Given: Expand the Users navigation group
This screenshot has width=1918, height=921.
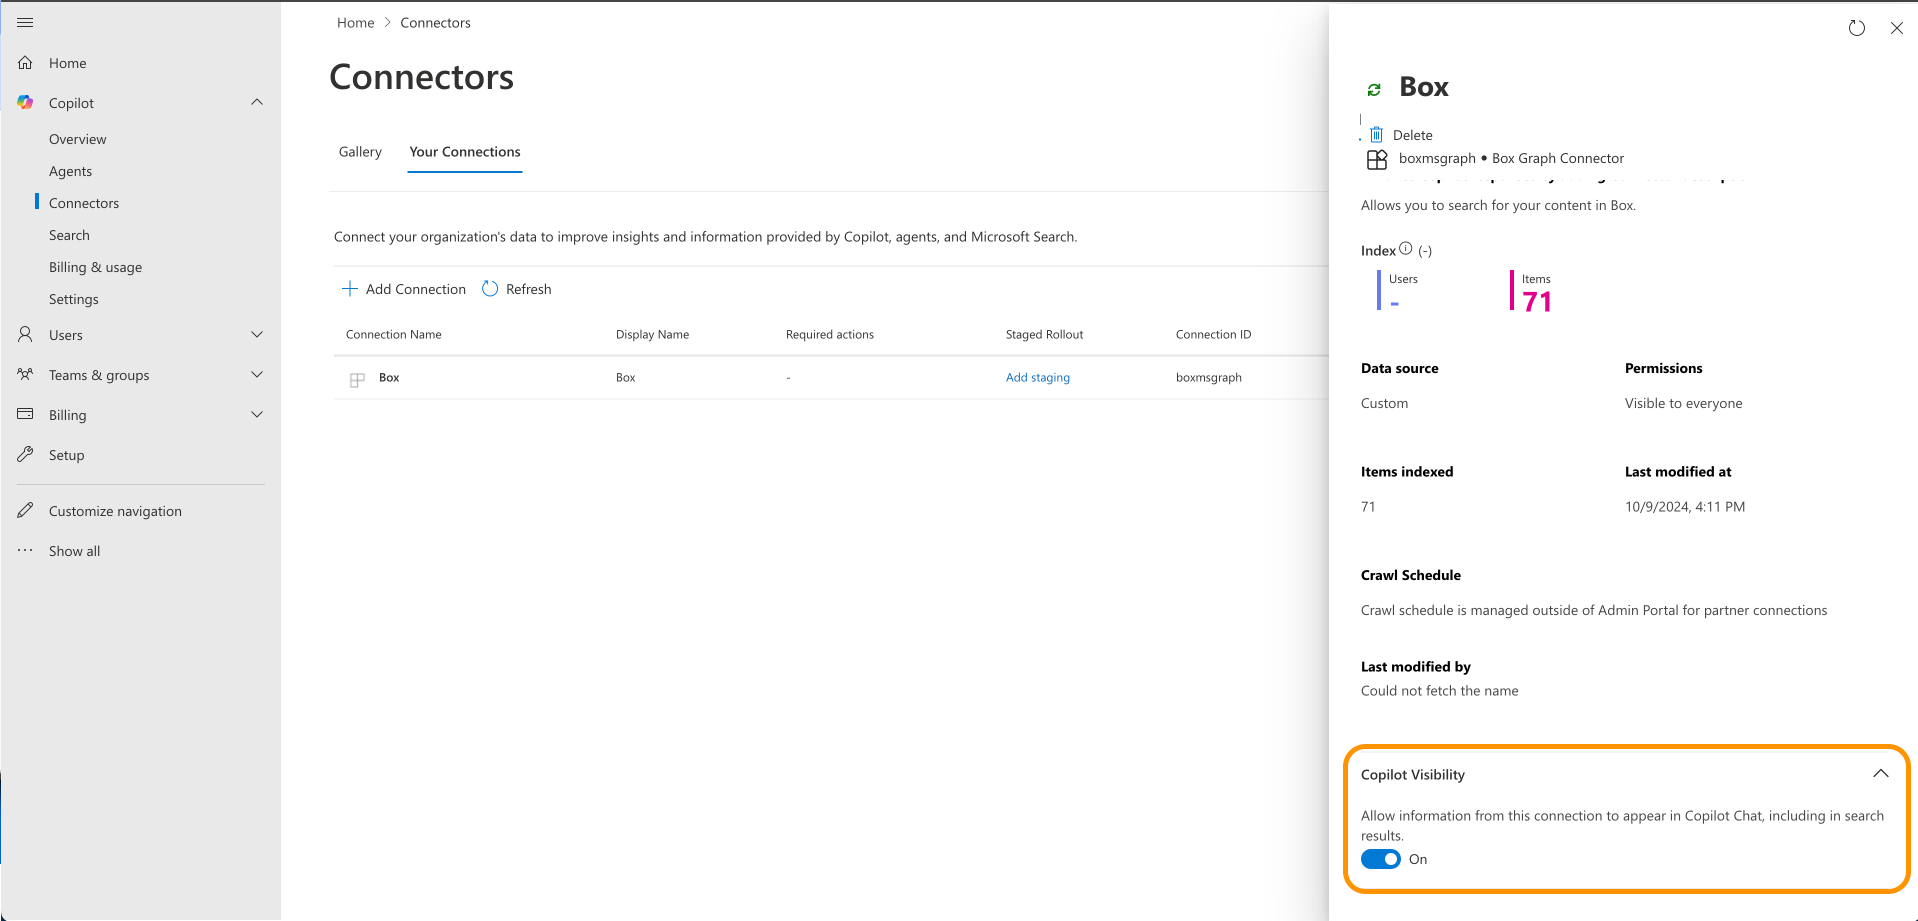Looking at the screenshot, I should 257,334.
